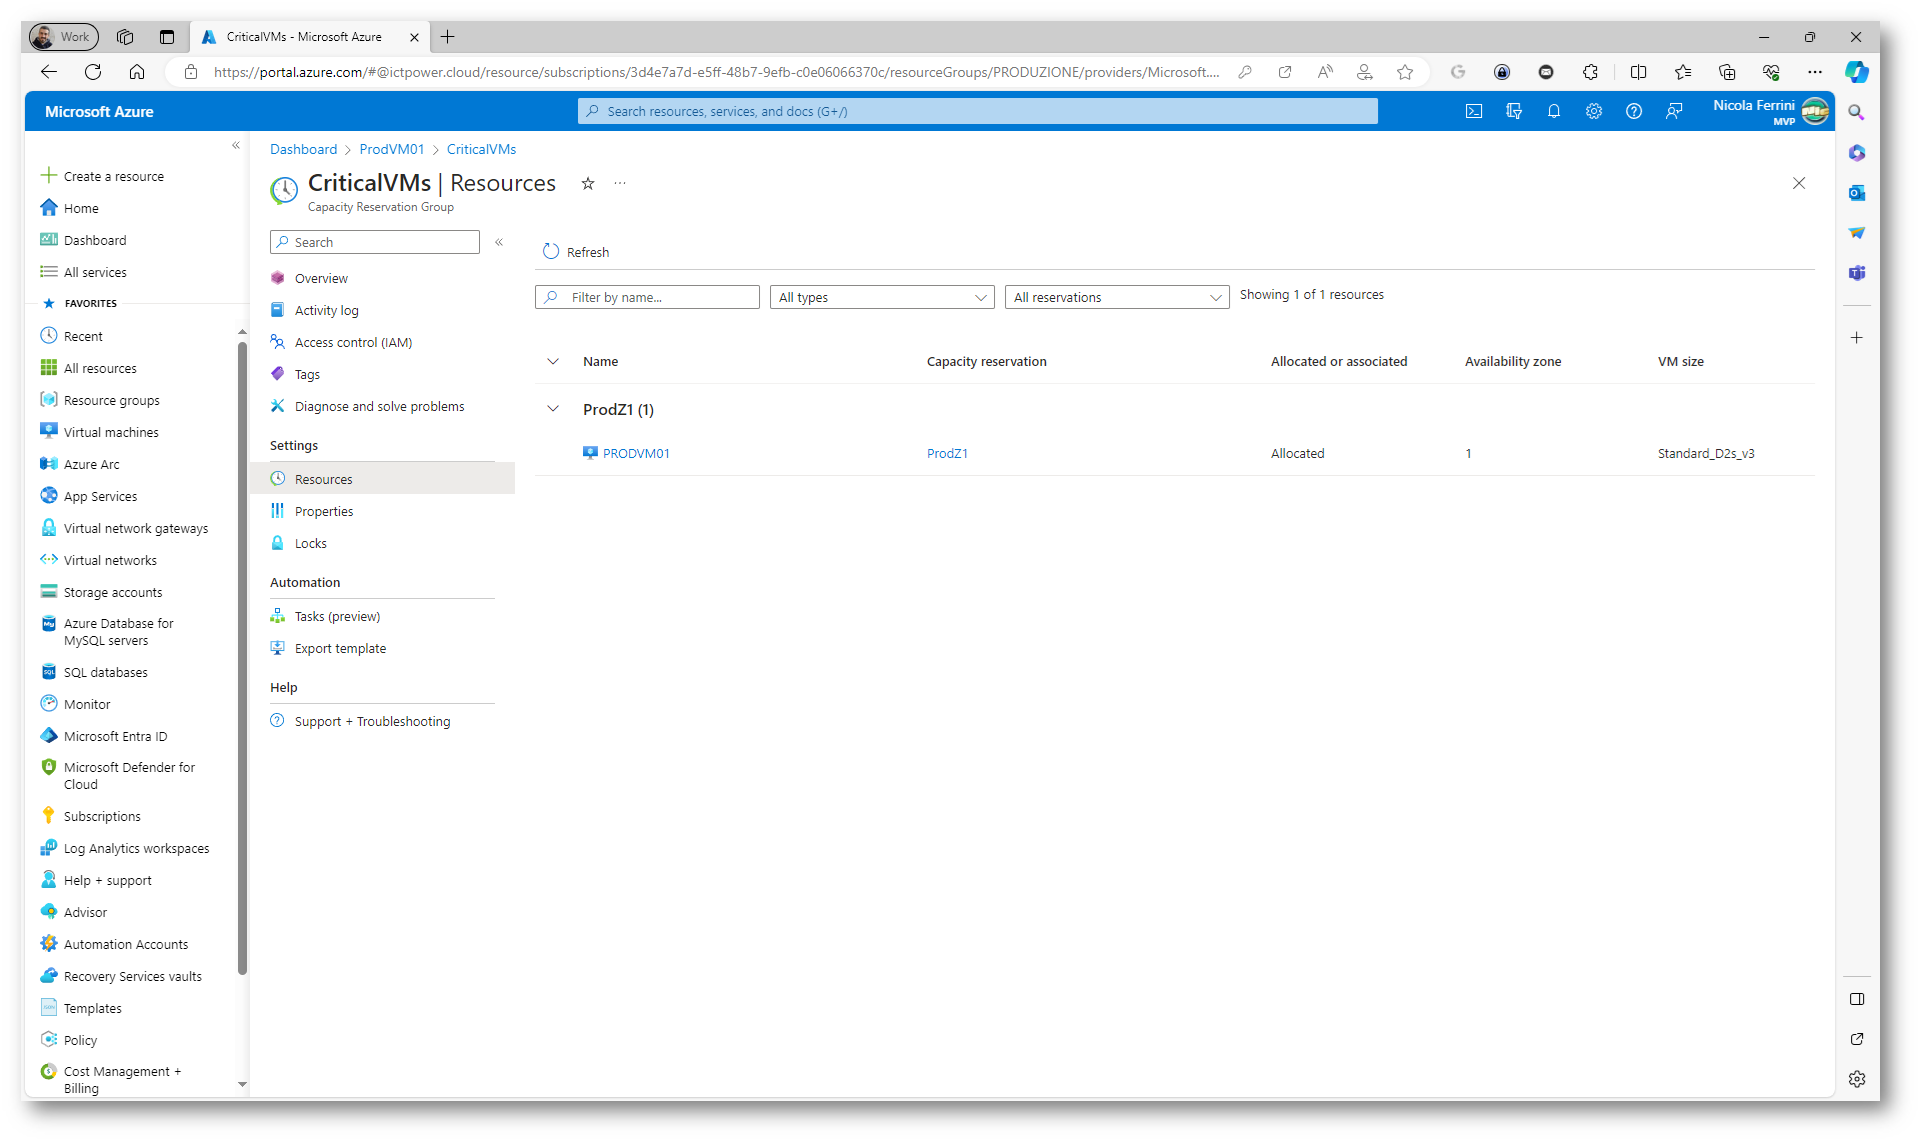
Task: Focus the resource menu Search box
Action: (x=375, y=242)
